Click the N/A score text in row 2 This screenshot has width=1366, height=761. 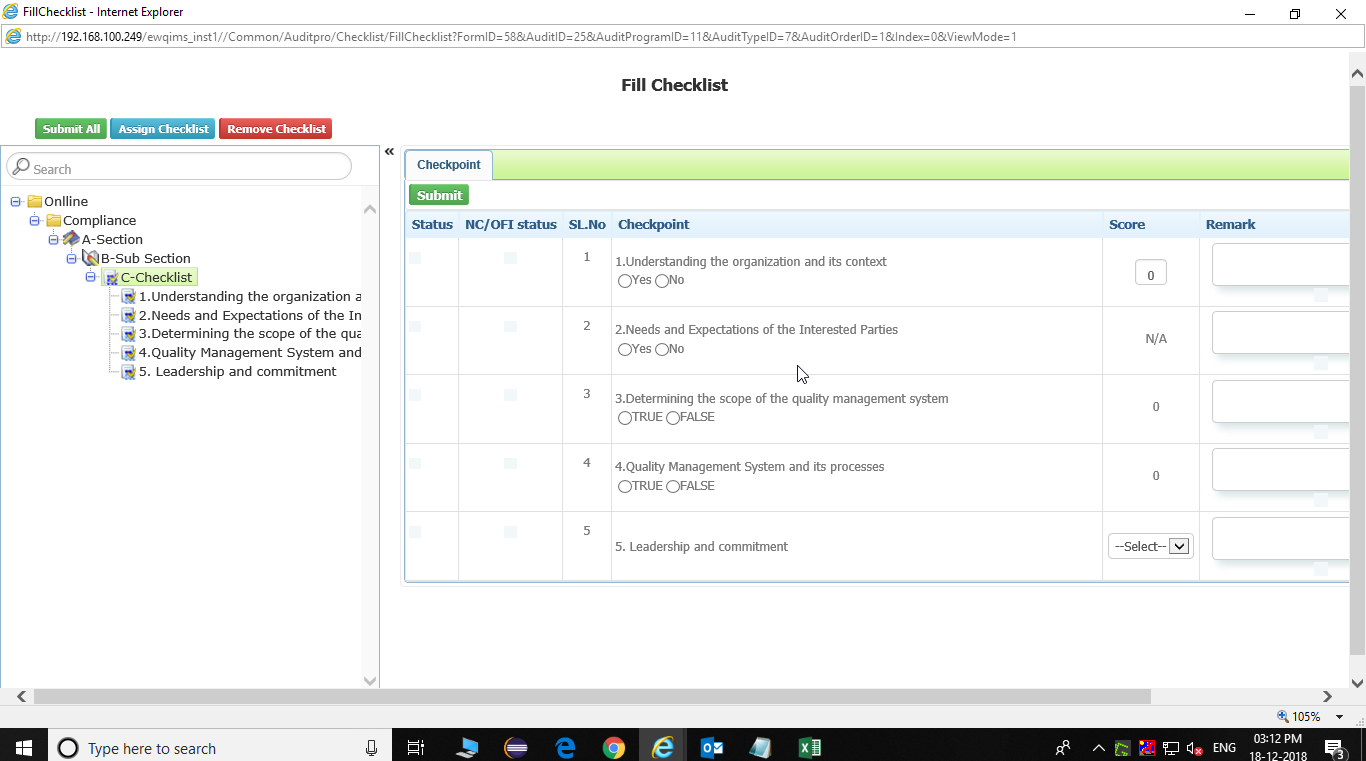pyautogui.click(x=1156, y=339)
